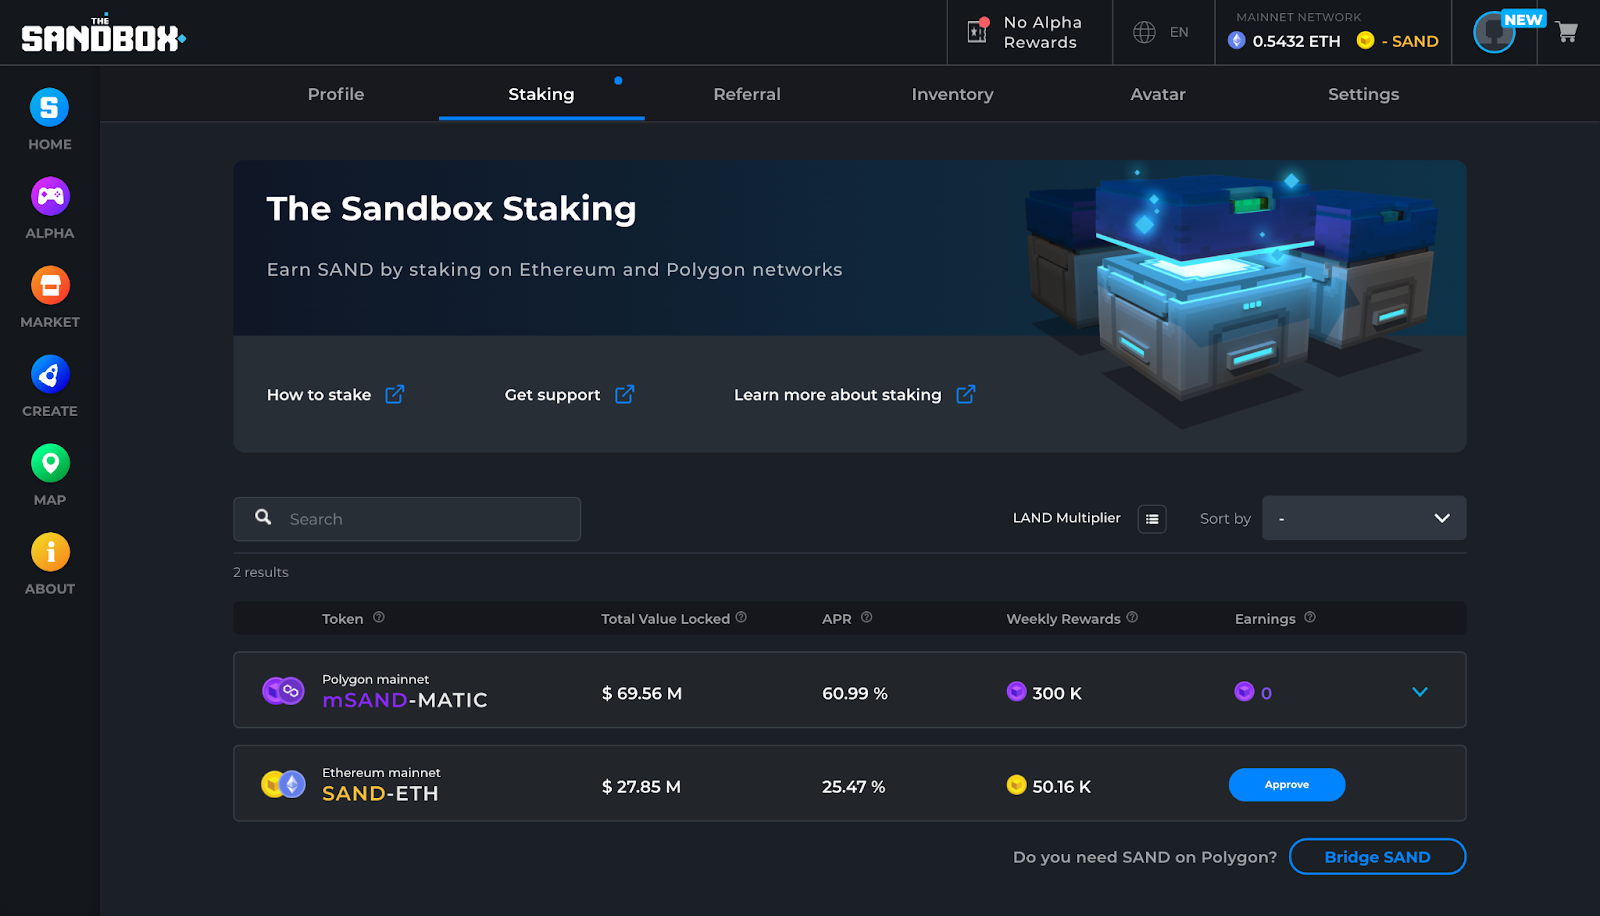Click the Weekly Rewards help icon

1132,618
